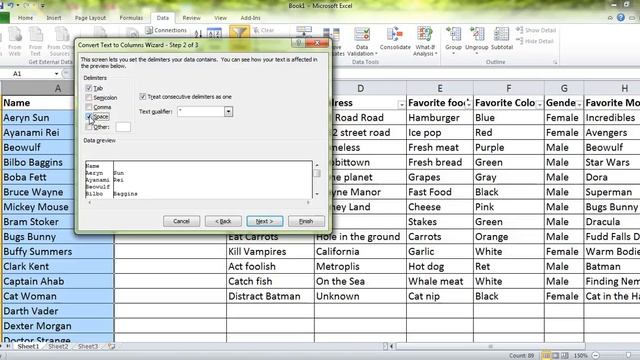Click the Remove Duplicates icon
The image size is (640, 360).
pyautogui.click(x=331, y=34)
